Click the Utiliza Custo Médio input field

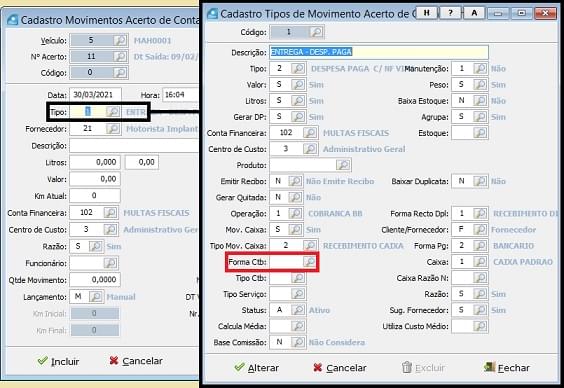[463, 326]
